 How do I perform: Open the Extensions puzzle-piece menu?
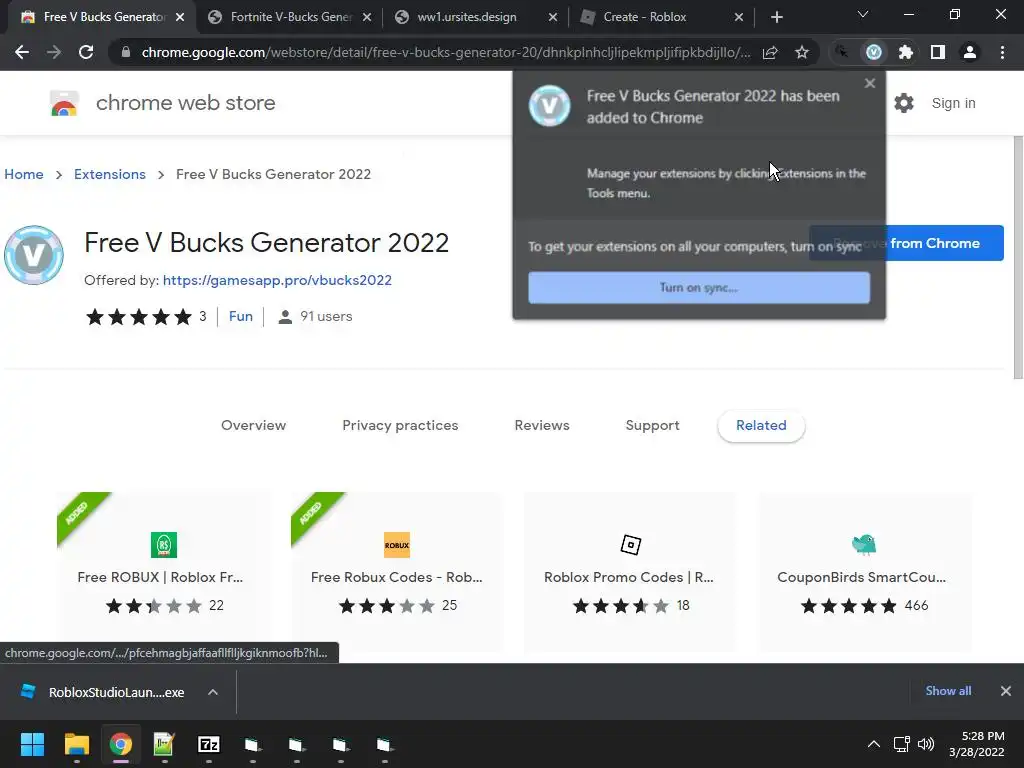906,52
